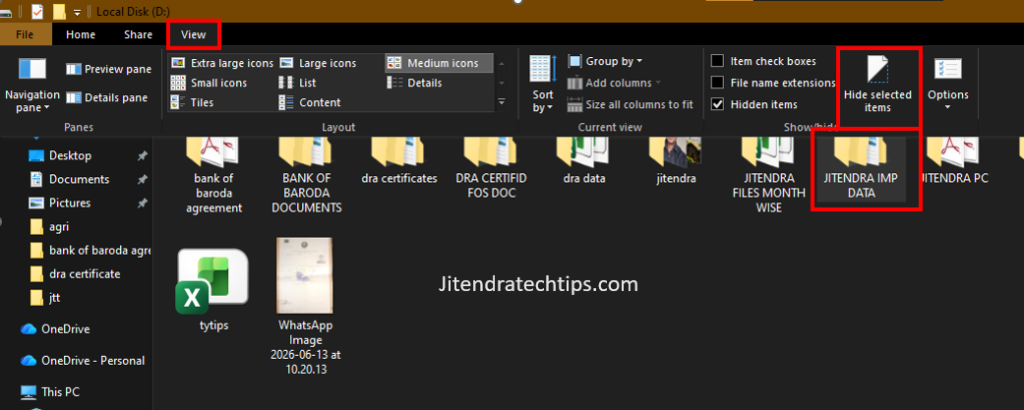Select OneDrive in navigation pane
1024x410 pixels.
point(56,329)
